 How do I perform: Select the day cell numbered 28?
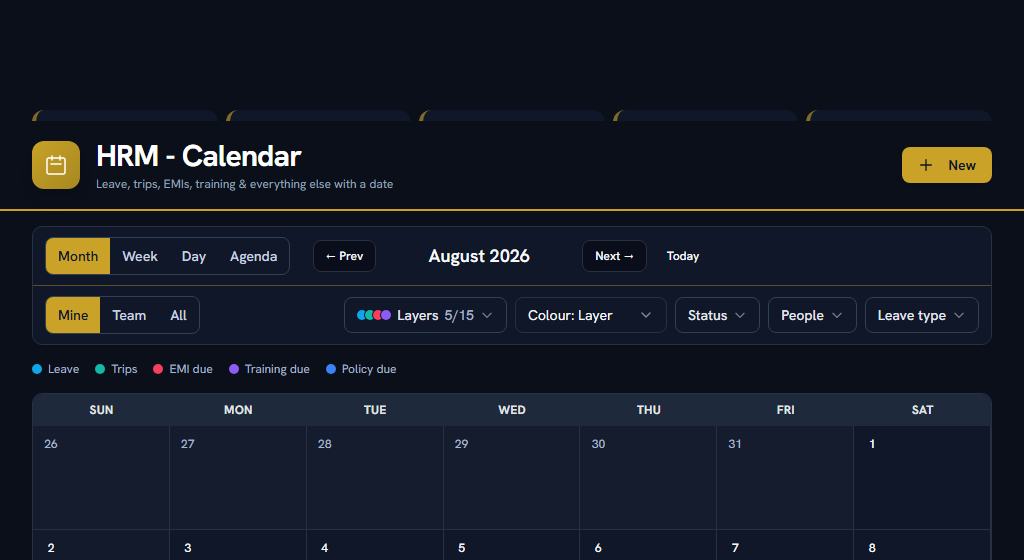pos(375,478)
